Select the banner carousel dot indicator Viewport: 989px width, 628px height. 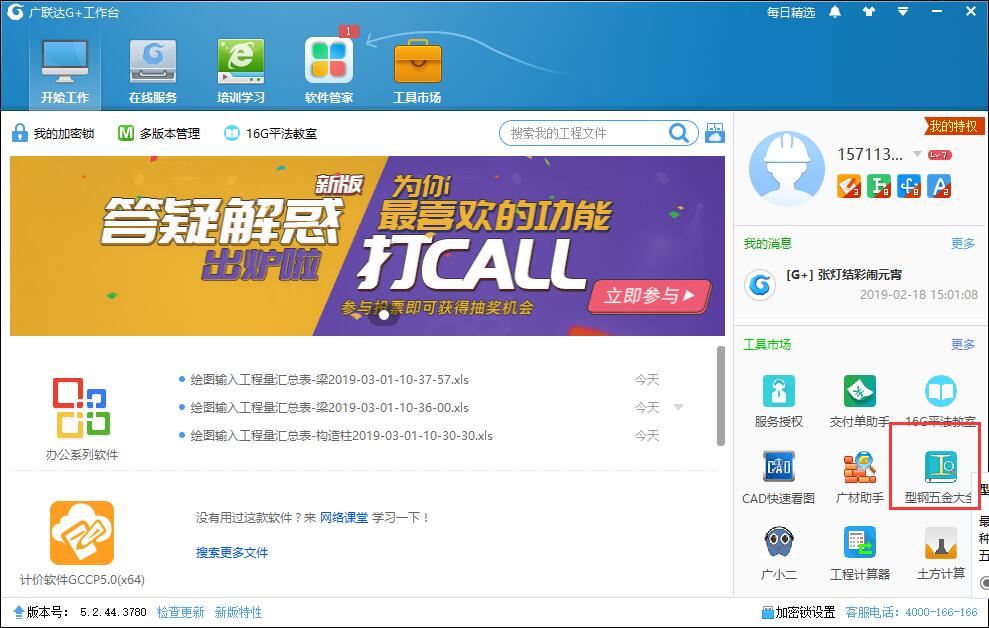[x=383, y=315]
